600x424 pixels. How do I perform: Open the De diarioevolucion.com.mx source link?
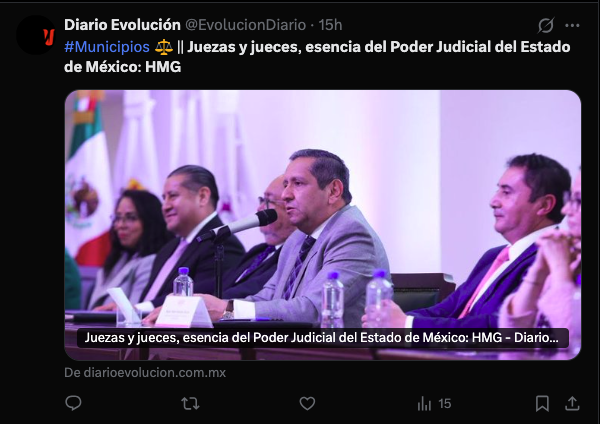[x=145, y=372]
